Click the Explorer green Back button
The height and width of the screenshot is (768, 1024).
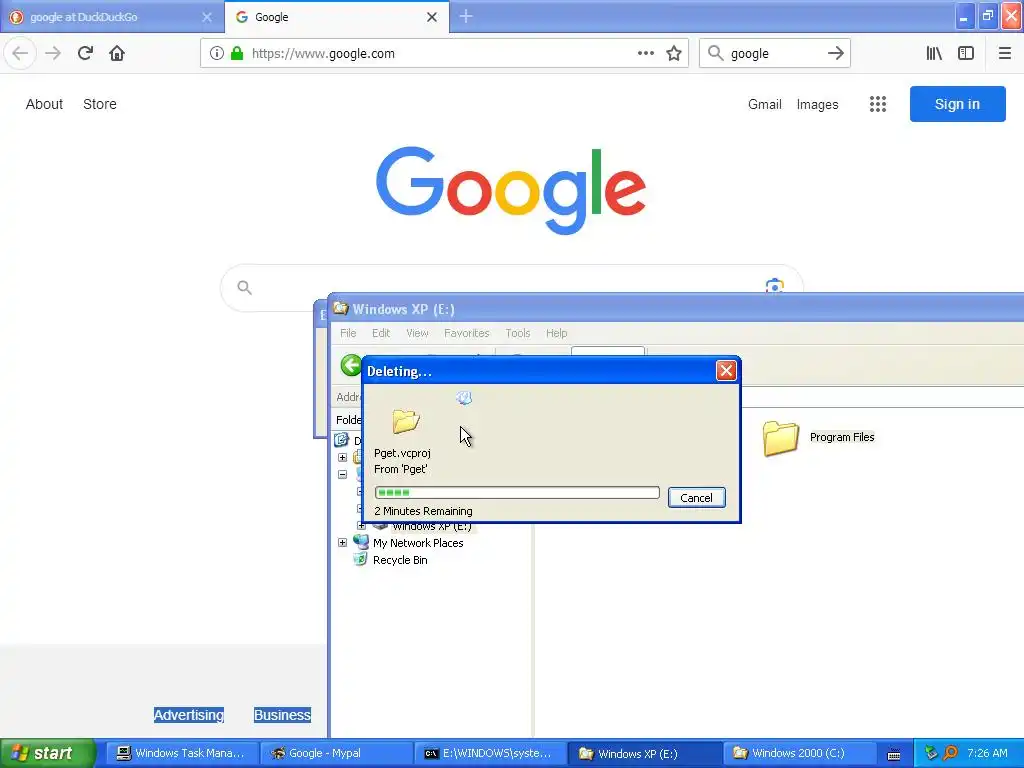tap(351, 365)
